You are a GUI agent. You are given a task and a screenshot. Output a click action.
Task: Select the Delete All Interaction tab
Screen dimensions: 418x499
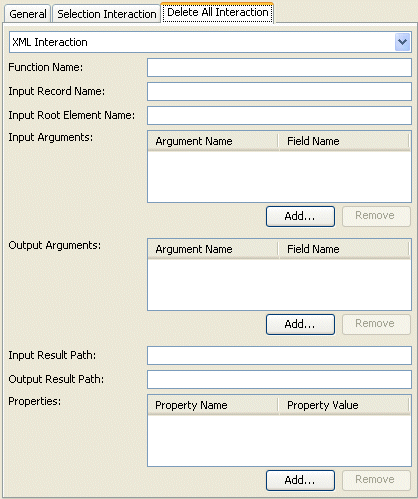(218, 13)
